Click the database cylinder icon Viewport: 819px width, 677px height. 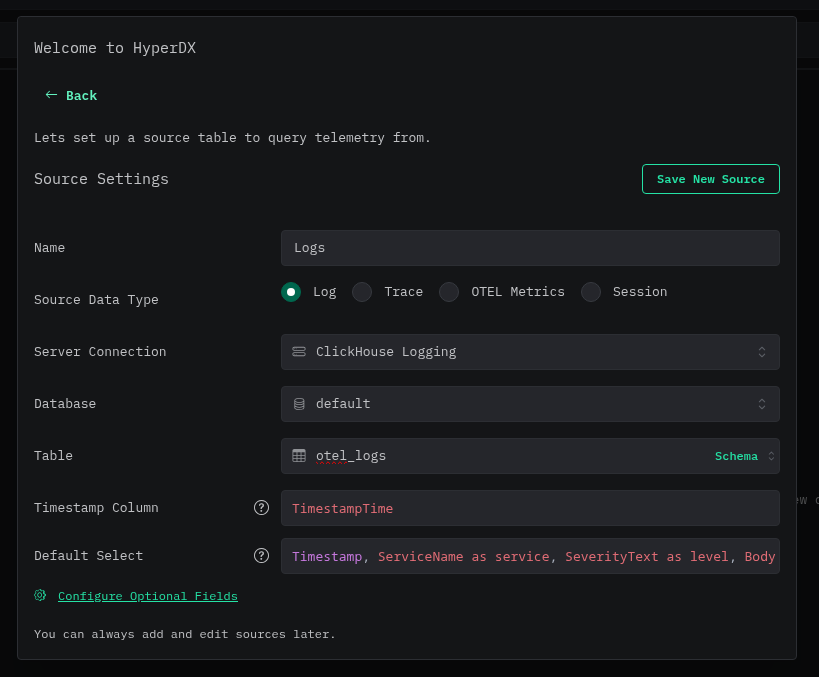(x=299, y=404)
